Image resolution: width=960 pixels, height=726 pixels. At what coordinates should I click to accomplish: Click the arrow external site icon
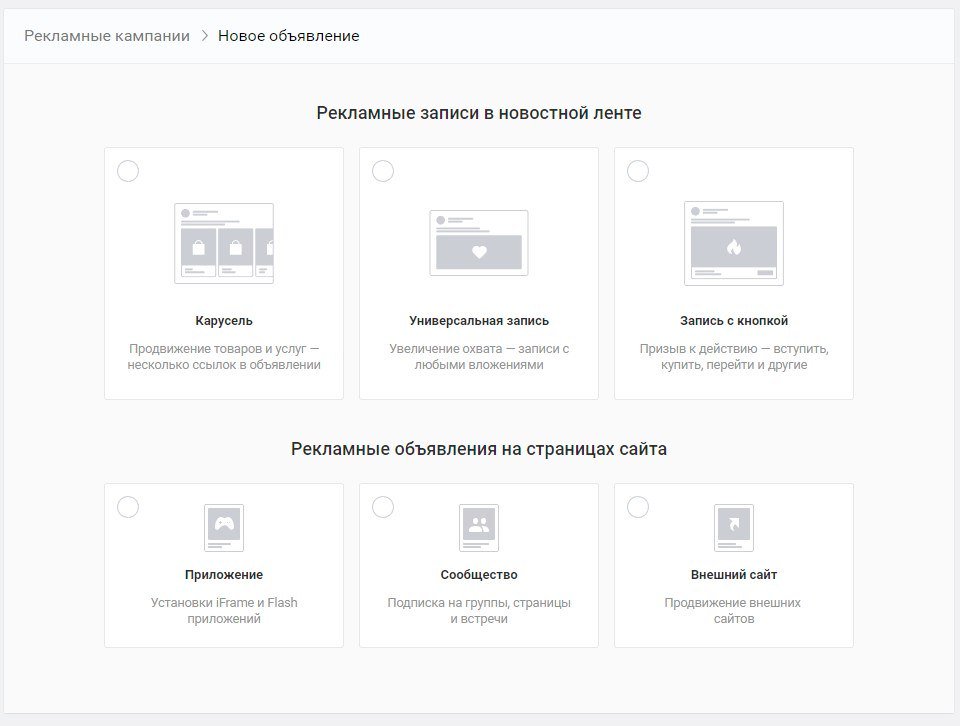(x=733, y=528)
